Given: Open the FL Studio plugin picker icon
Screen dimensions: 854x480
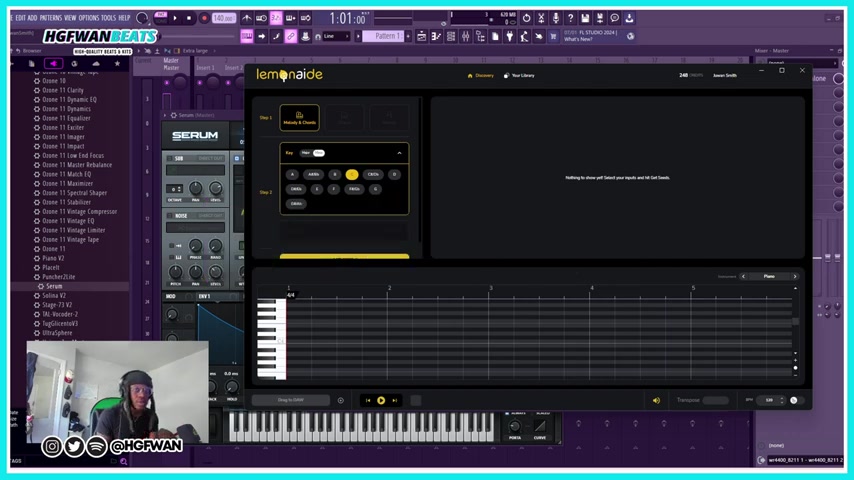Looking at the screenshot, I should pos(510,37).
